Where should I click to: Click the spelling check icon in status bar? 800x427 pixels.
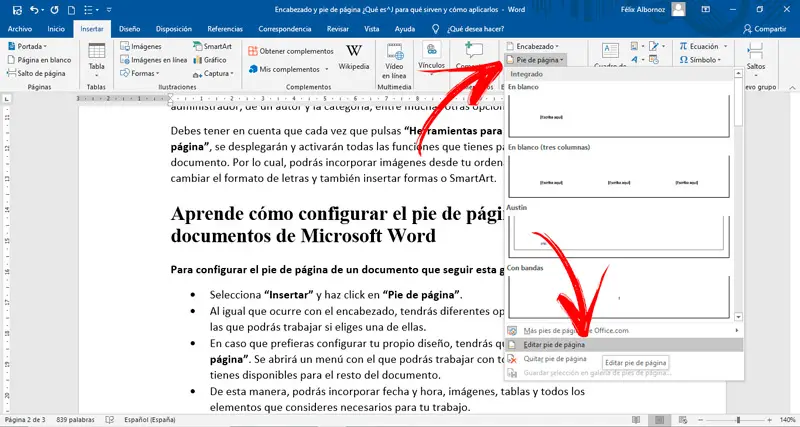tap(109, 420)
